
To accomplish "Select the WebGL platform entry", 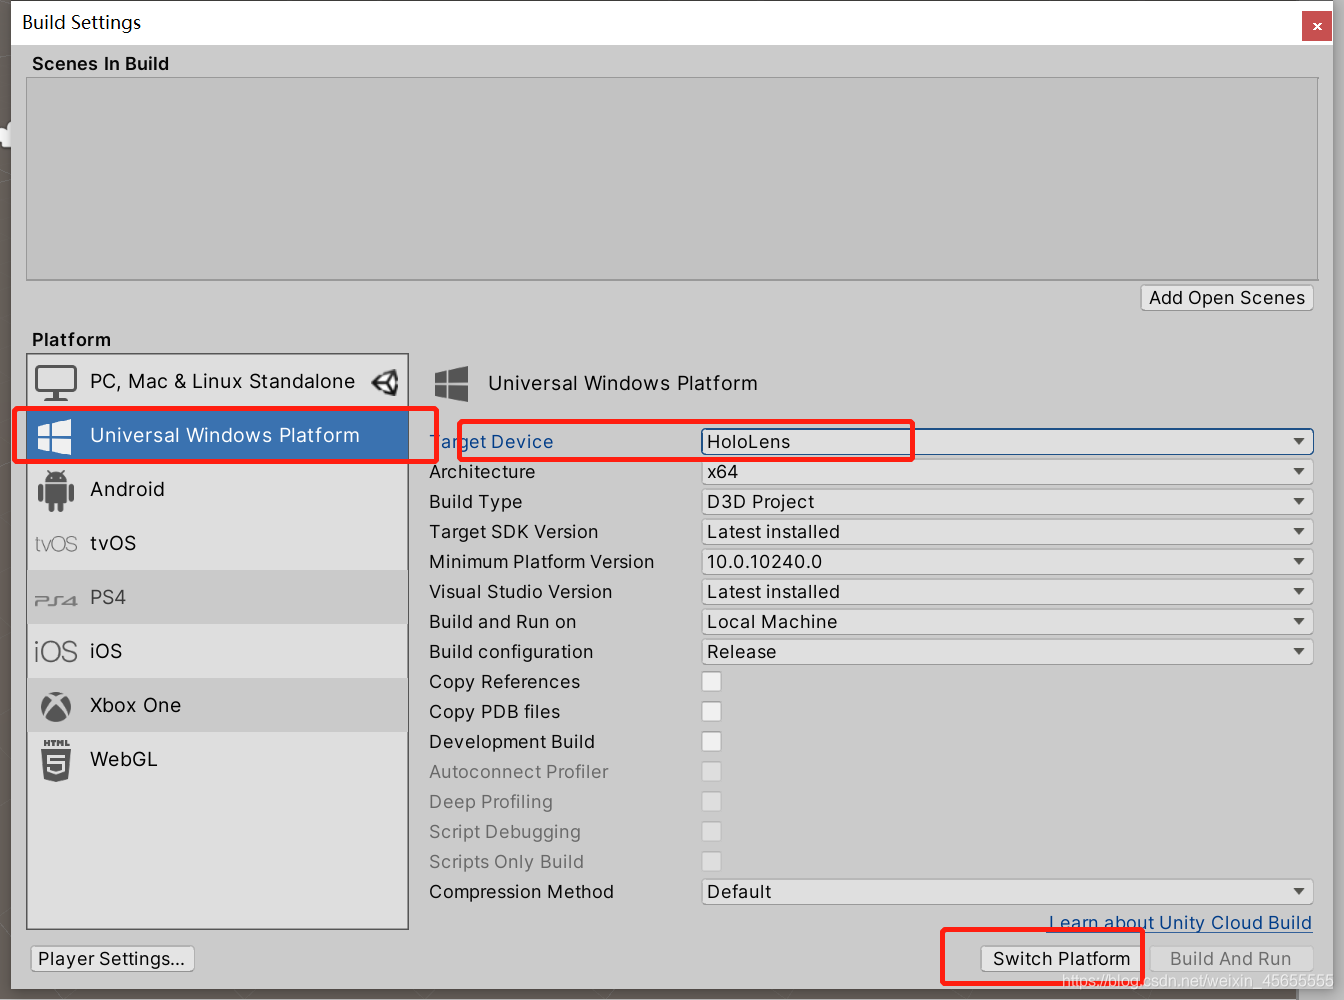I will tap(218, 759).
